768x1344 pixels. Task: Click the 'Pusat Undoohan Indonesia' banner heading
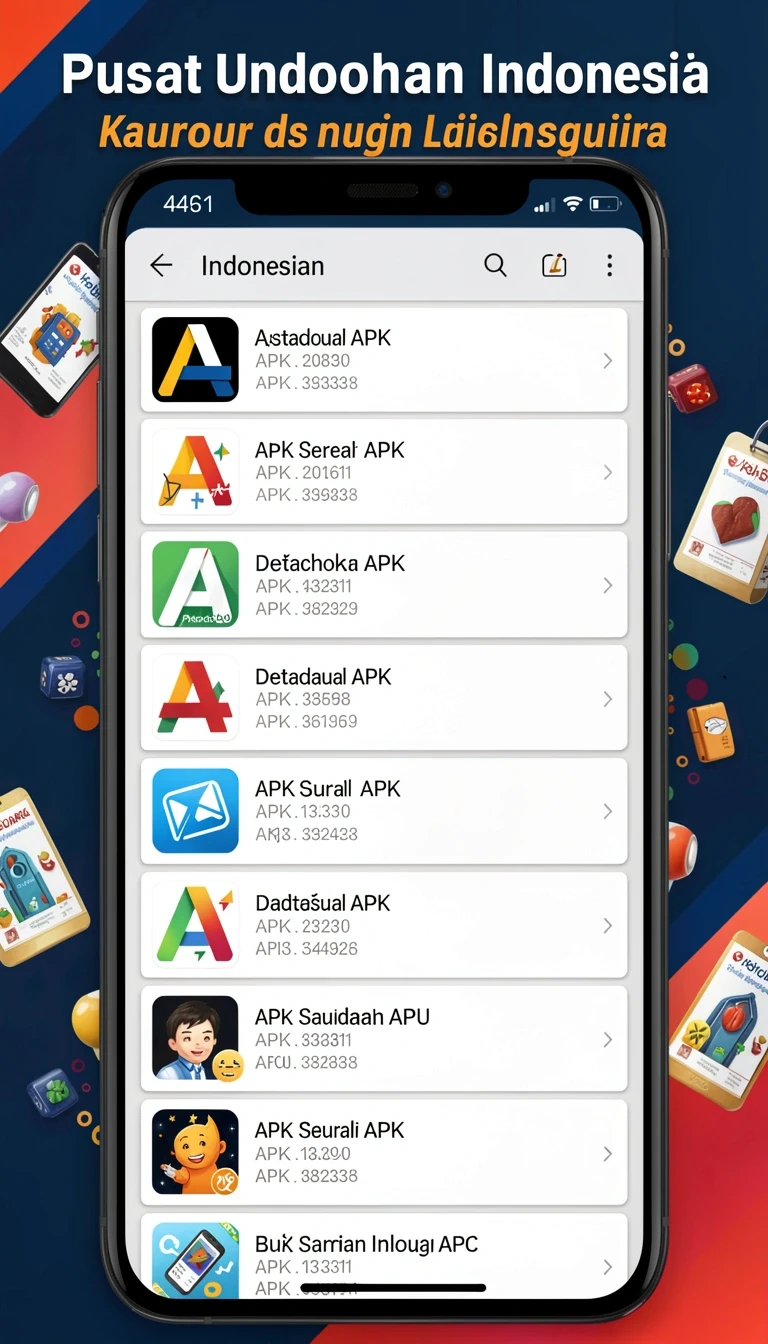(385, 75)
